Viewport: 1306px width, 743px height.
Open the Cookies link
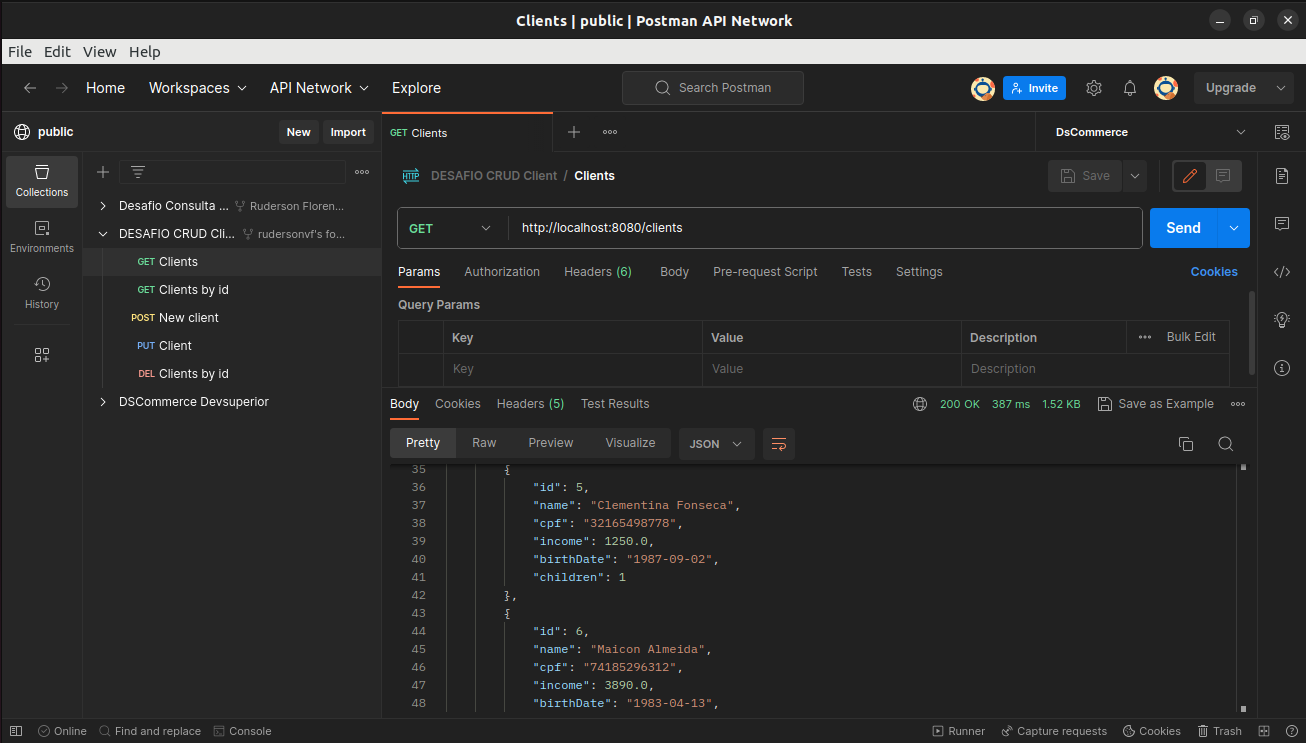(1214, 272)
